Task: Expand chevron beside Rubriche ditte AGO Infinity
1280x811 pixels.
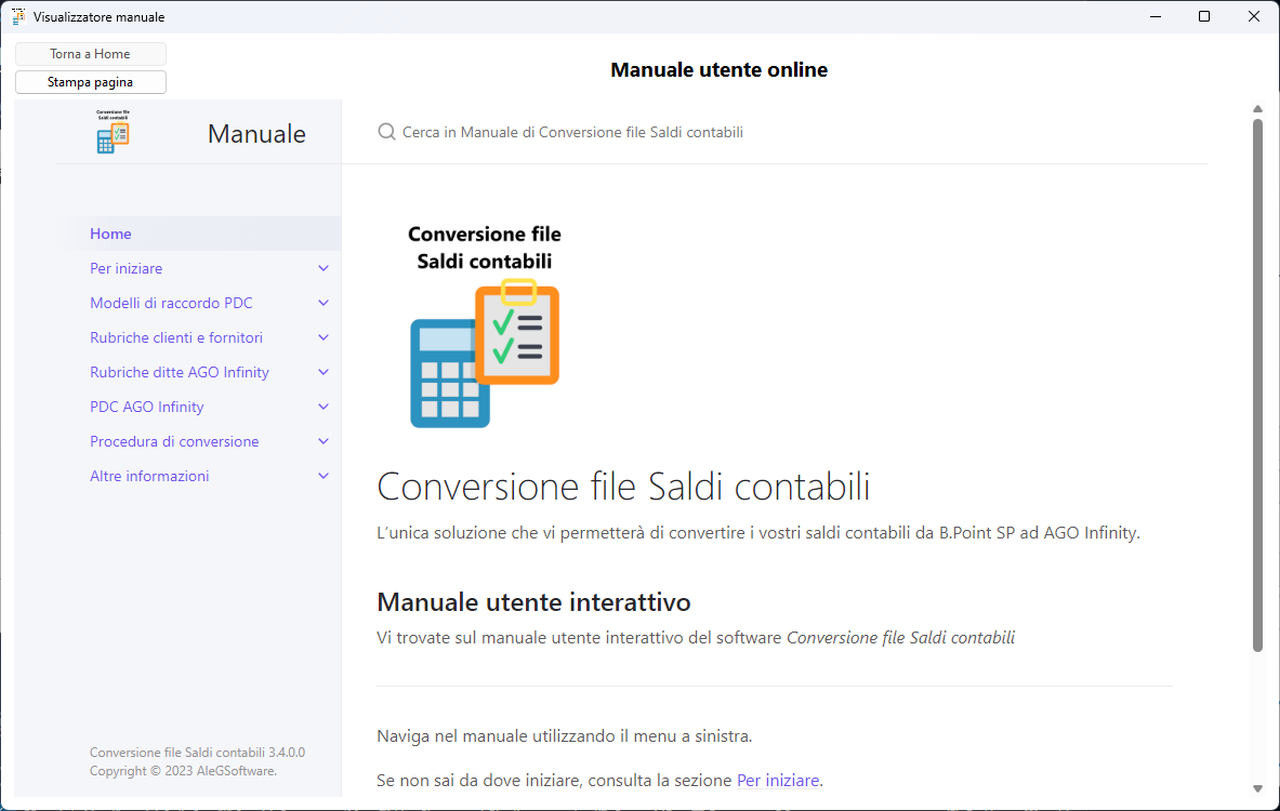Action: tap(323, 372)
